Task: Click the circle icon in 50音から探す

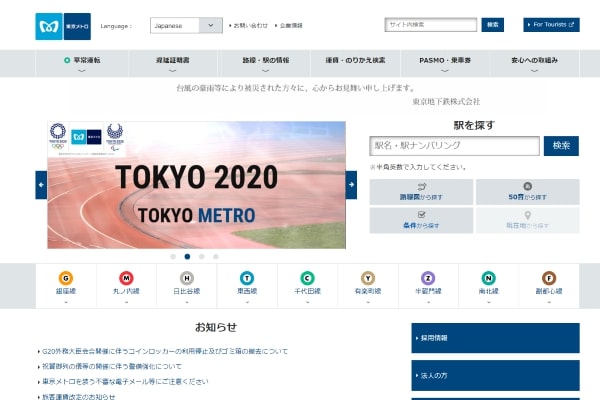Action: [528, 186]
